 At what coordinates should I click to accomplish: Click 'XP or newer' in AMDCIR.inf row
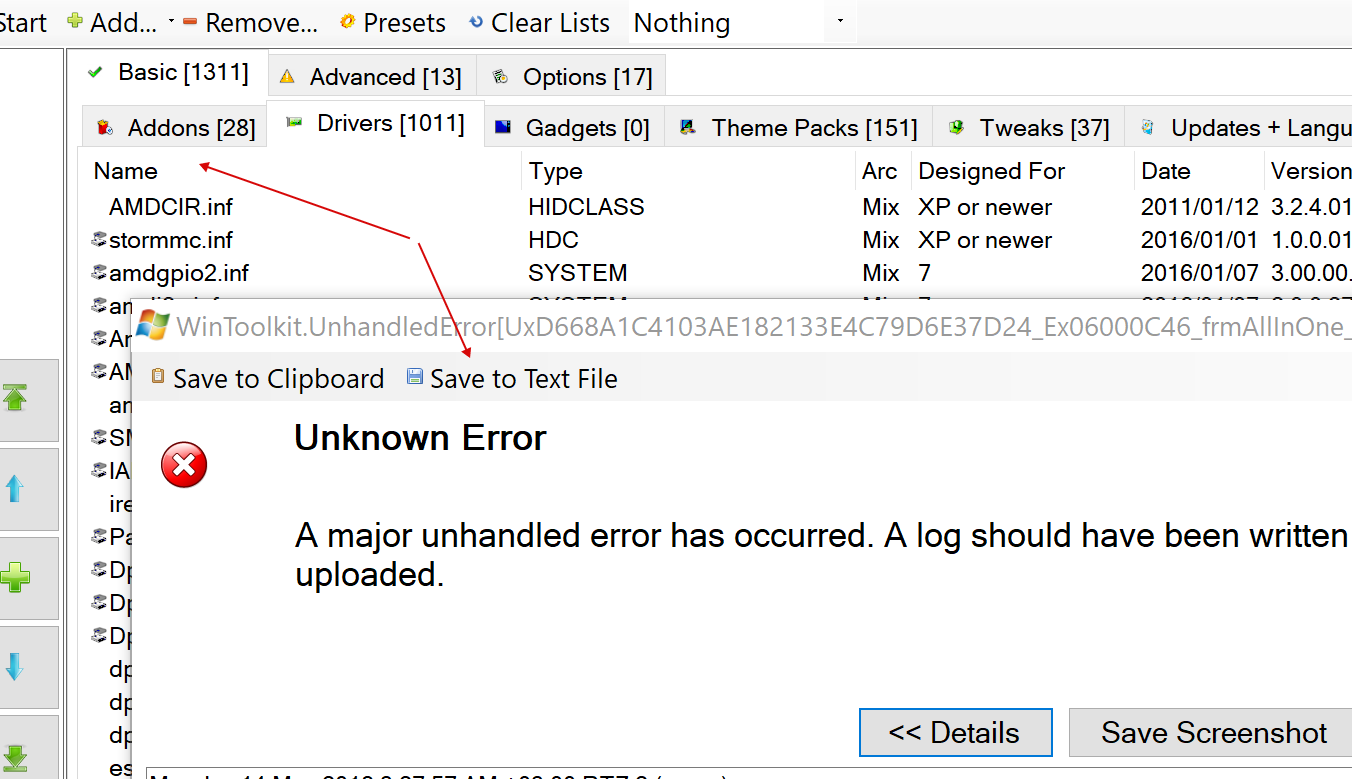(x=985, y=207)
